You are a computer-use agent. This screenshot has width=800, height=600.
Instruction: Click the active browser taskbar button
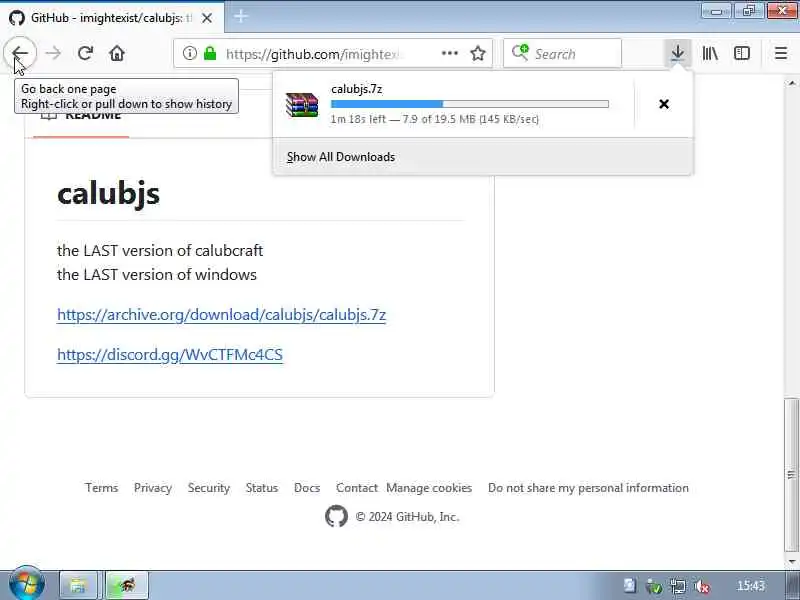127,585
